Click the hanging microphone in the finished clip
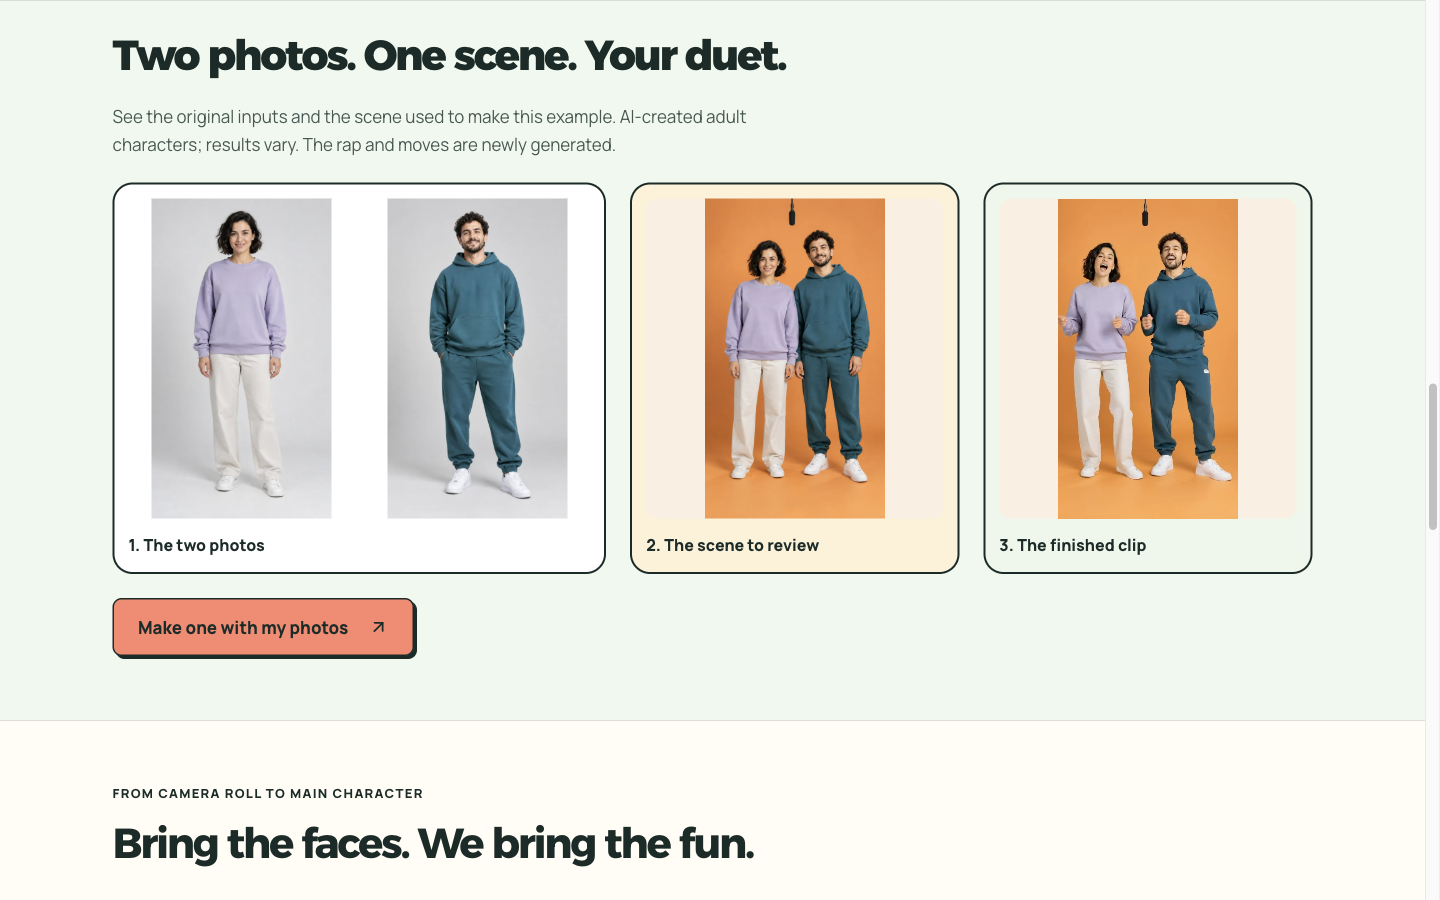The image size is (1440, 900). tap(1145, 212)
